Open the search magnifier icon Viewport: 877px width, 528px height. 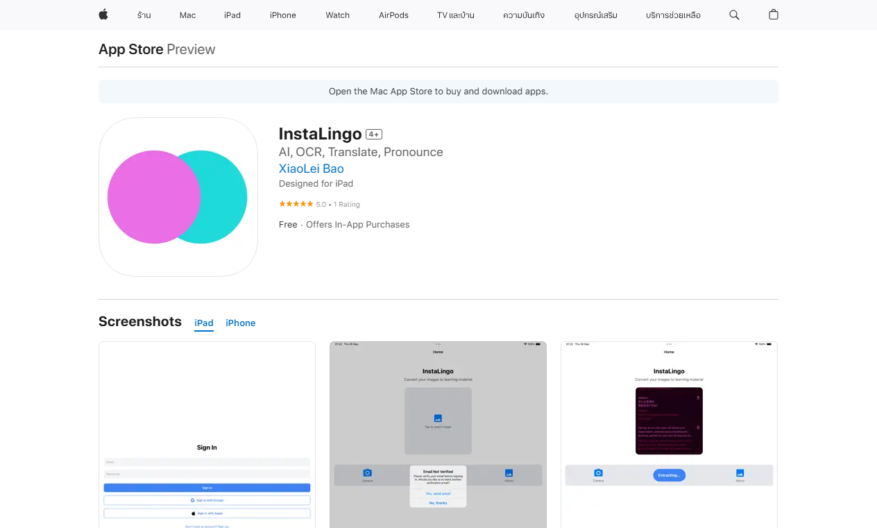(x=734, y=15)
